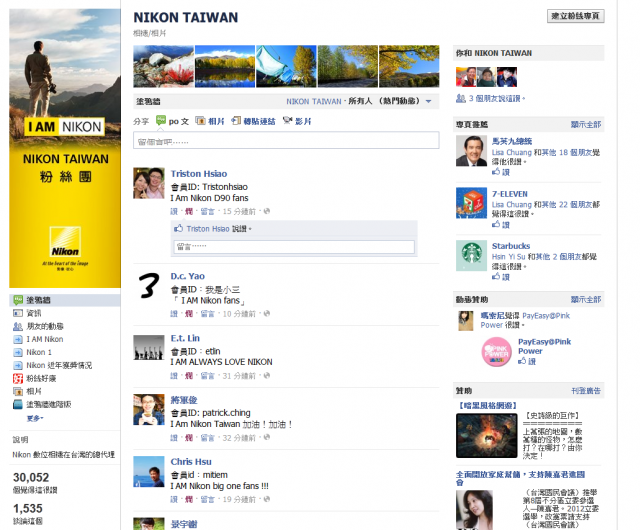
Task: Click thumbs-up icon under PayEasy@Pink Power
Action: tap(522, 361)
